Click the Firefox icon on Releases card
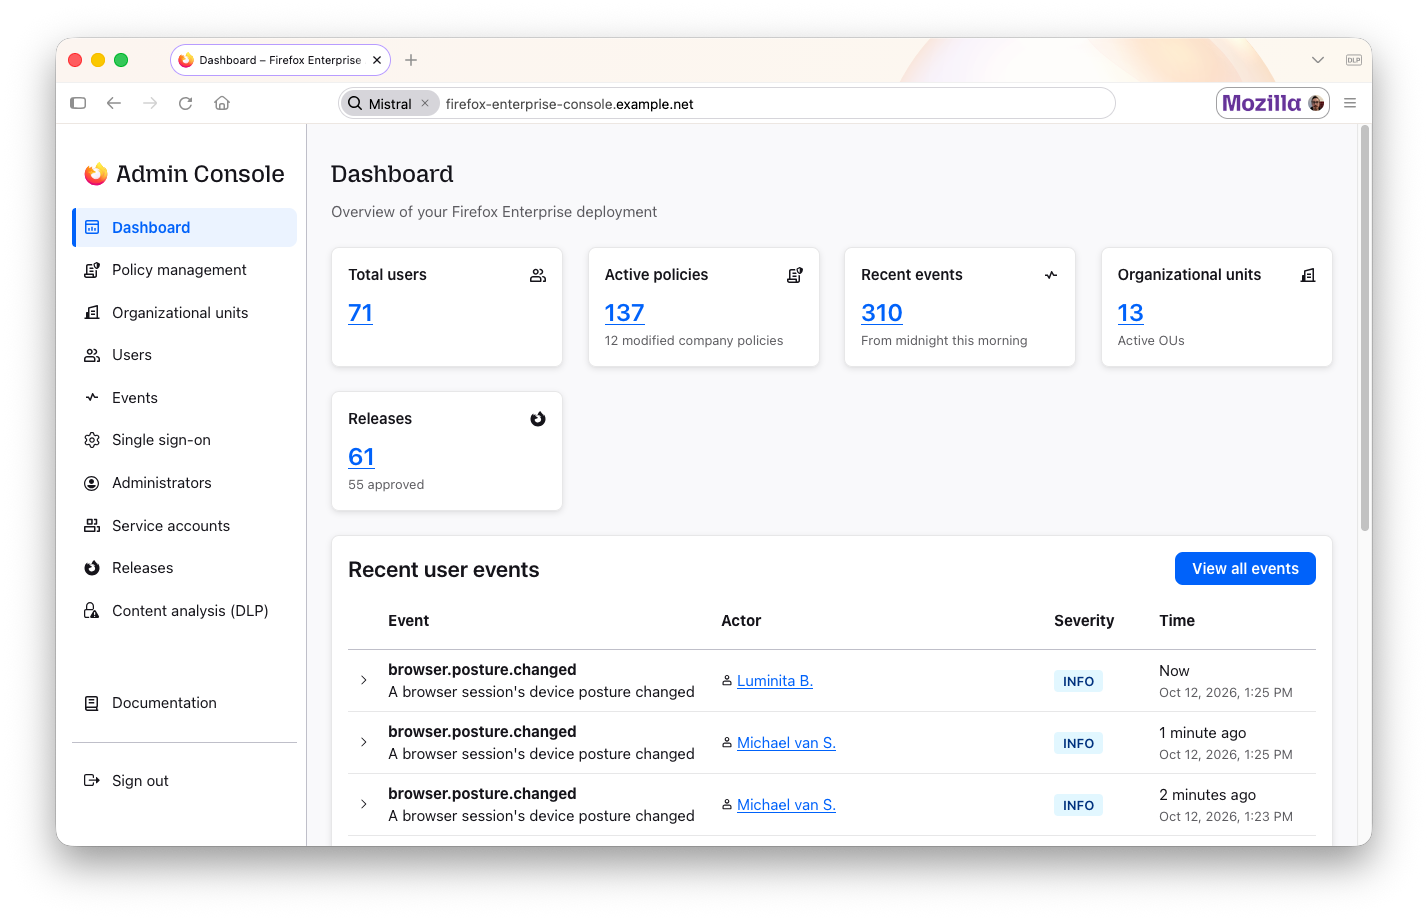This screenshot has height=920, width=1428. pos(538,419)
